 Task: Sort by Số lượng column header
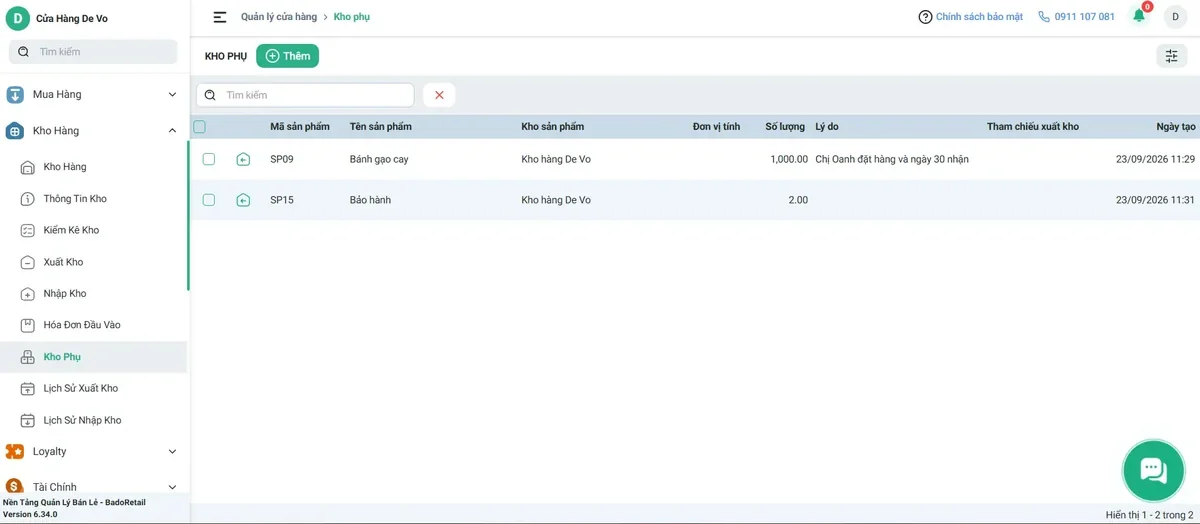785,127
